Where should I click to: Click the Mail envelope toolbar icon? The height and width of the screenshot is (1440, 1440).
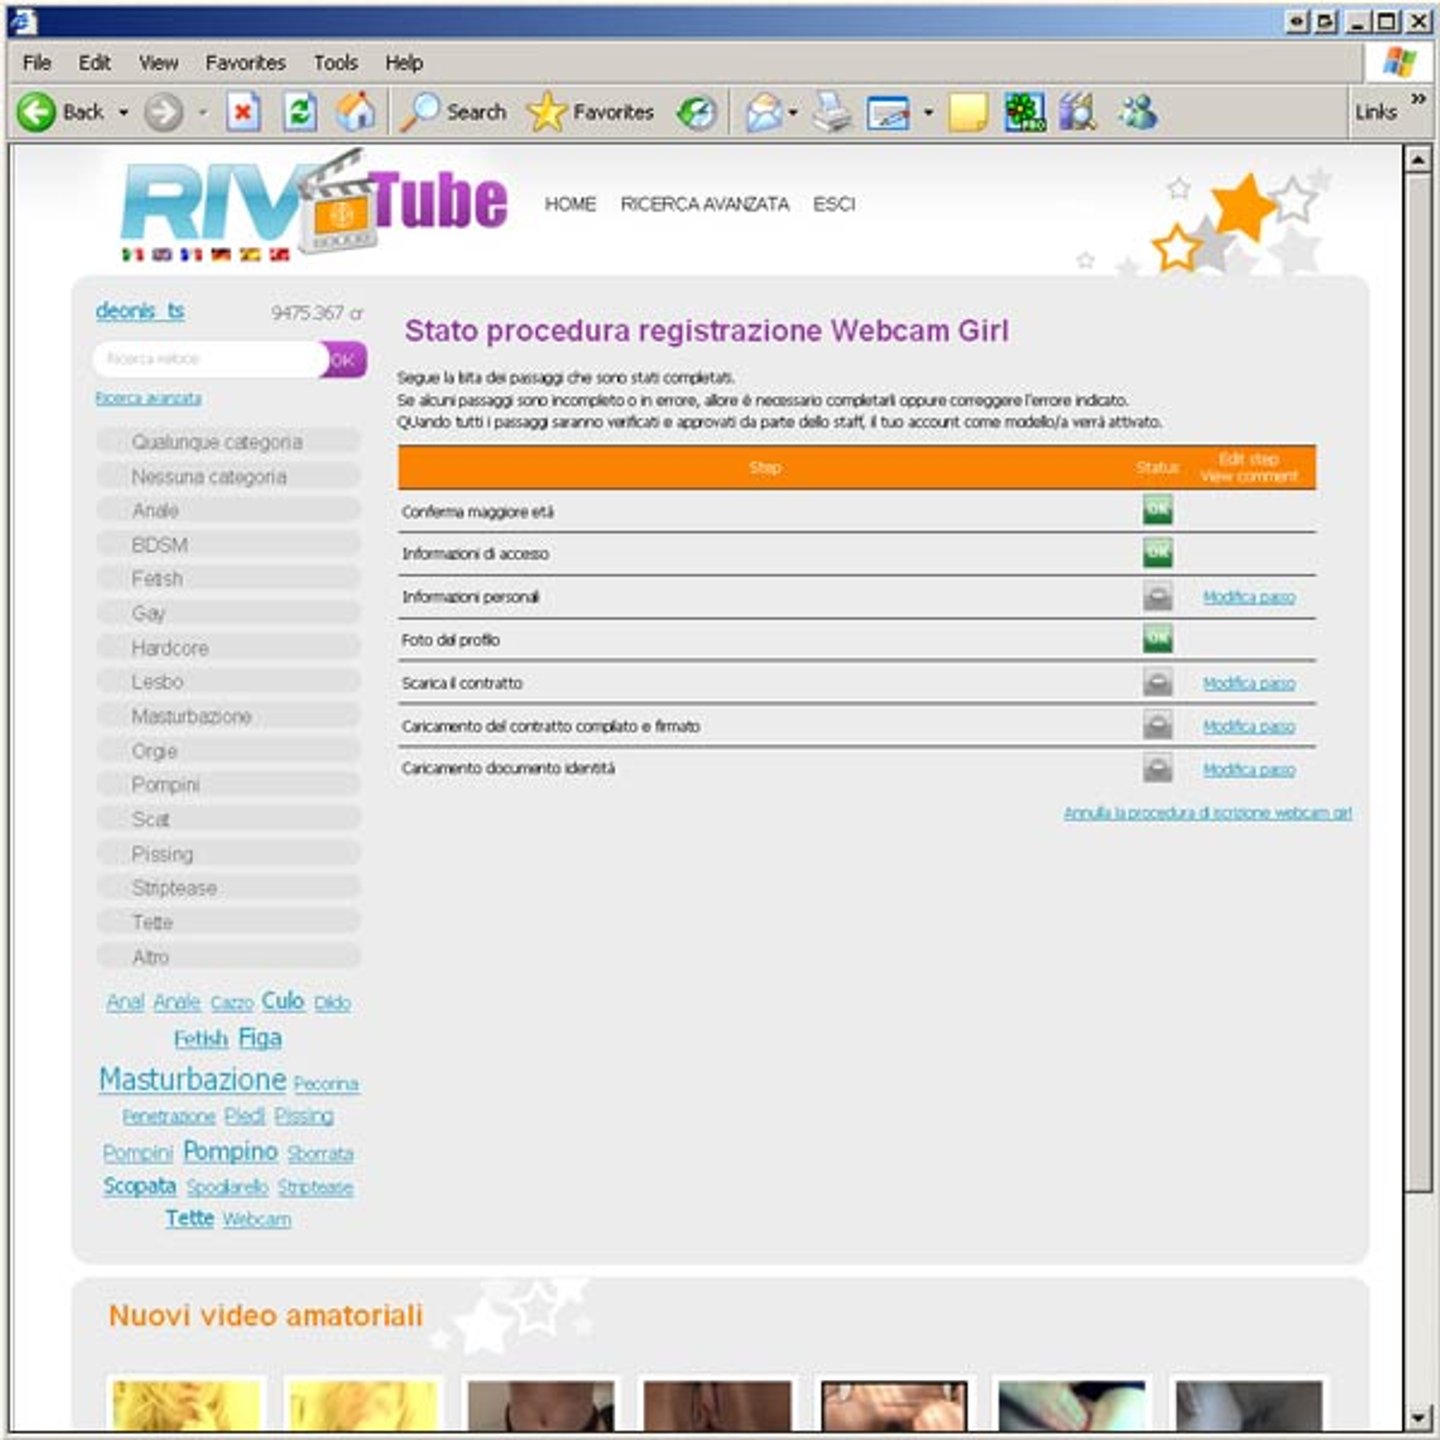pyautogui.click(x=764, y=112)
